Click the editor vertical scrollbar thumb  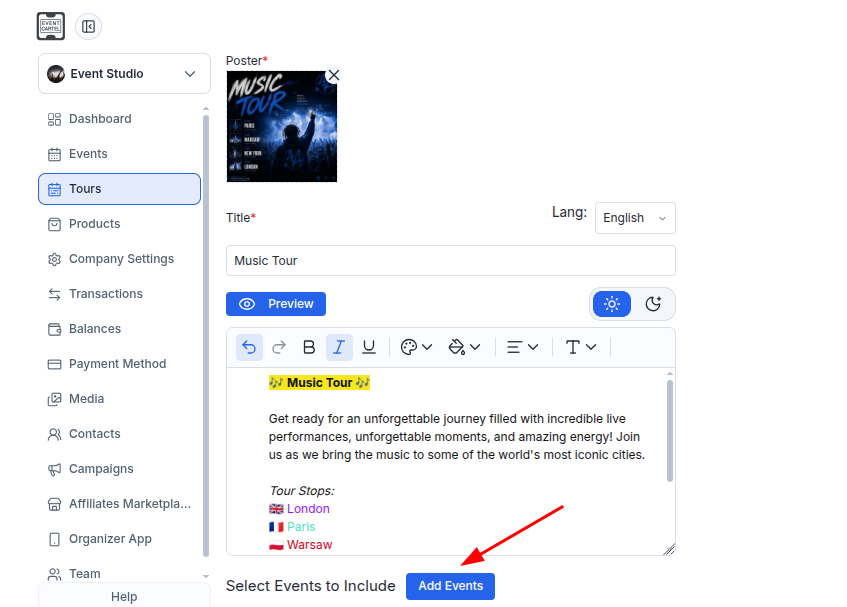(x=670, y=430)
